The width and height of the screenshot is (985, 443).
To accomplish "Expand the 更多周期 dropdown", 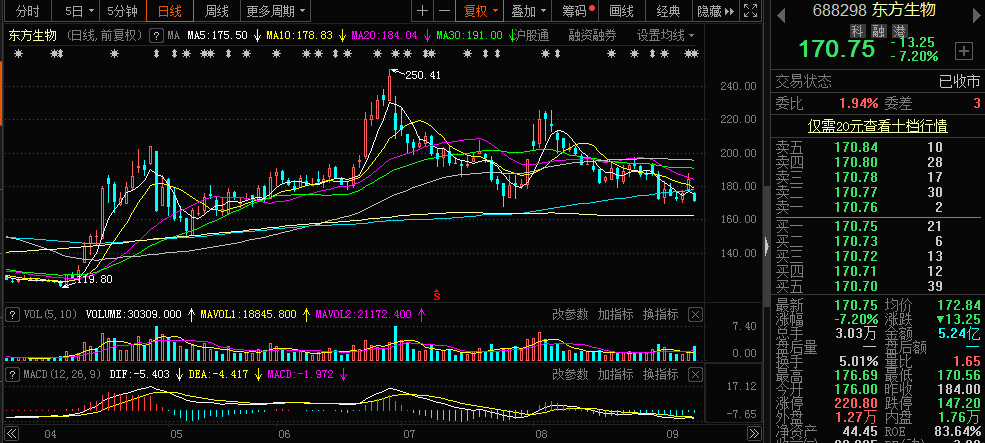I will tap(276, 11).
